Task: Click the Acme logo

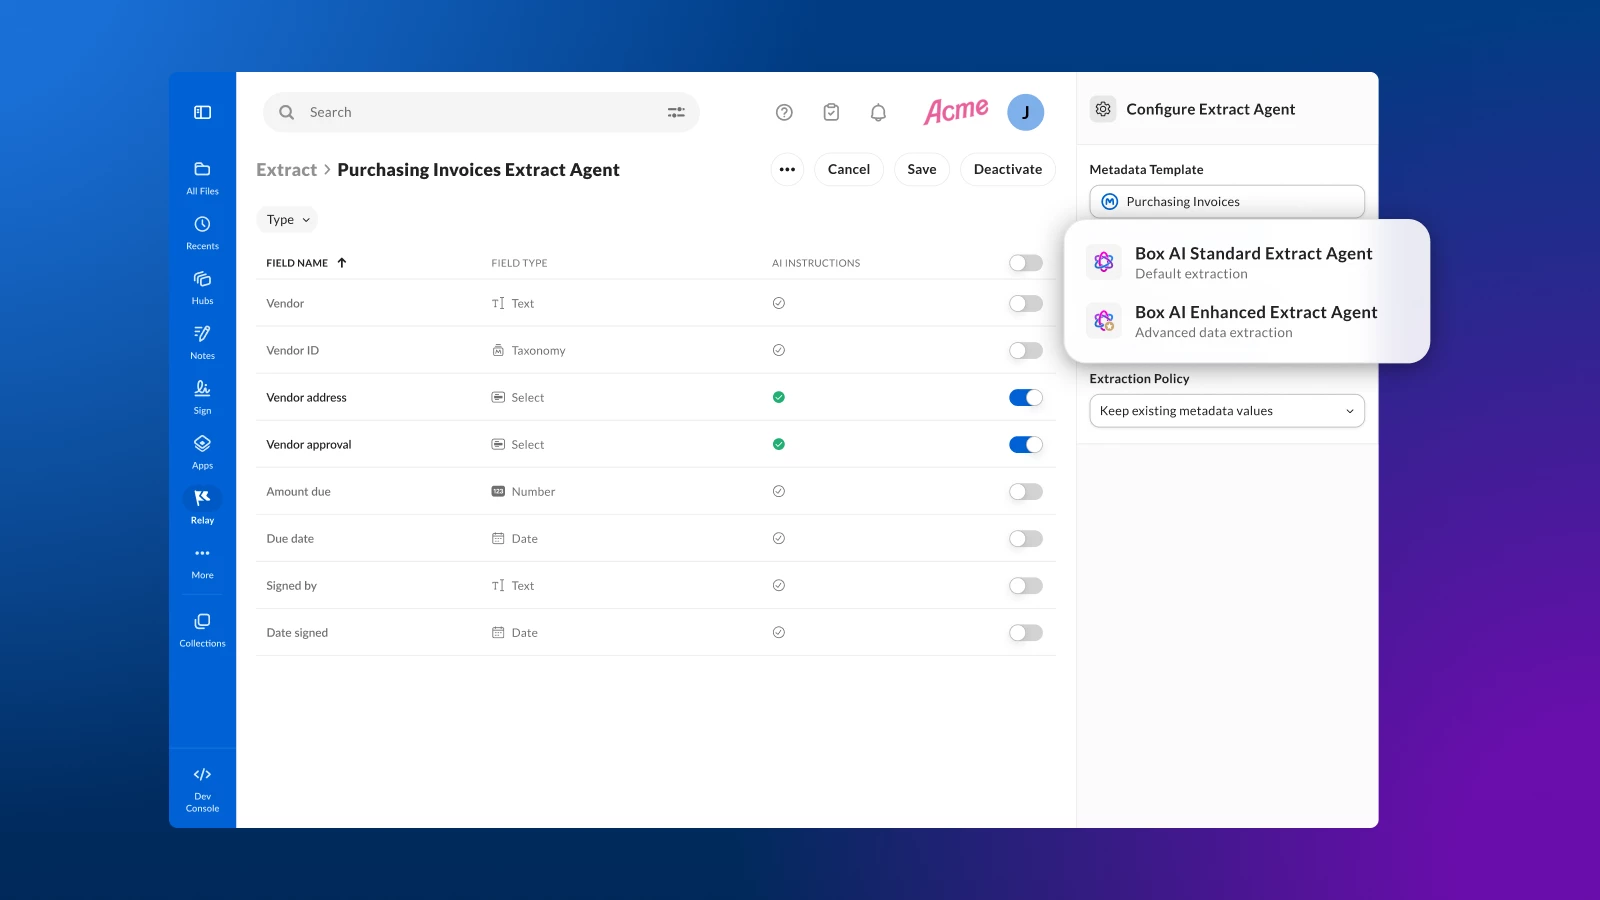Action: [956, 111]
